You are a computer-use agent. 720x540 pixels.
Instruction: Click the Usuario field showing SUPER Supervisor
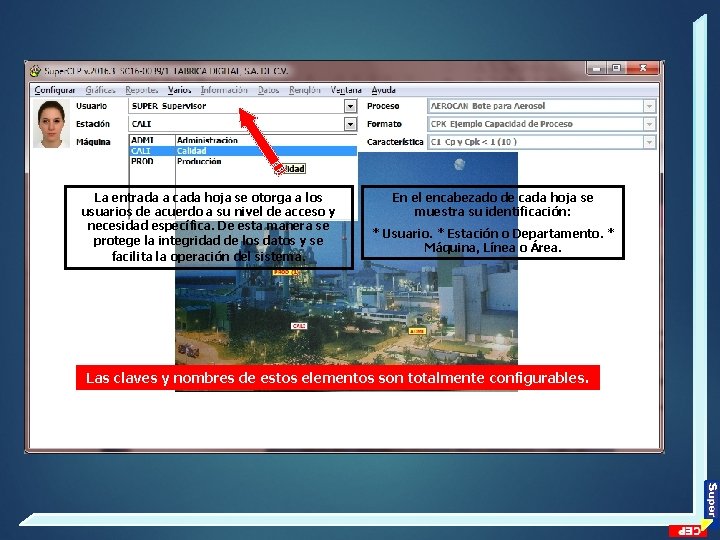coord(236,107)
